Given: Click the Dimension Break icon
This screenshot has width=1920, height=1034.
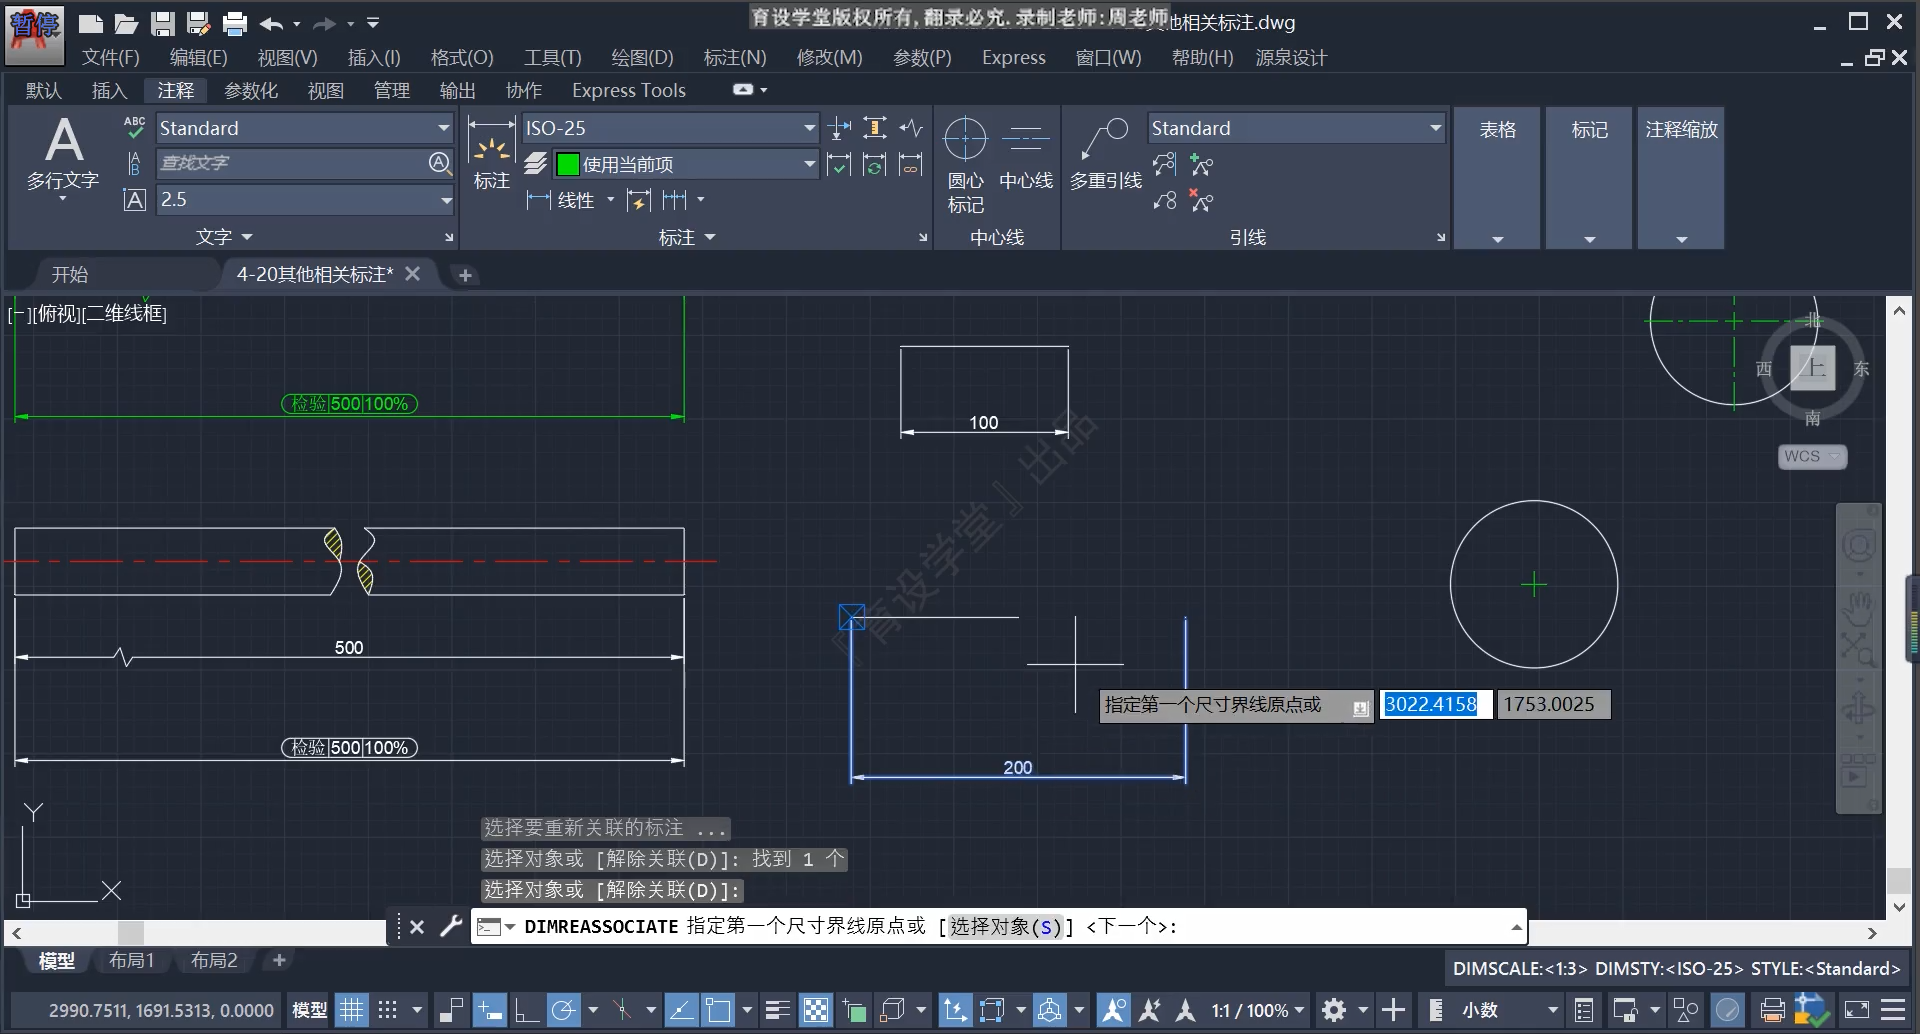Looking at the screenshot, I should point(840,128).
